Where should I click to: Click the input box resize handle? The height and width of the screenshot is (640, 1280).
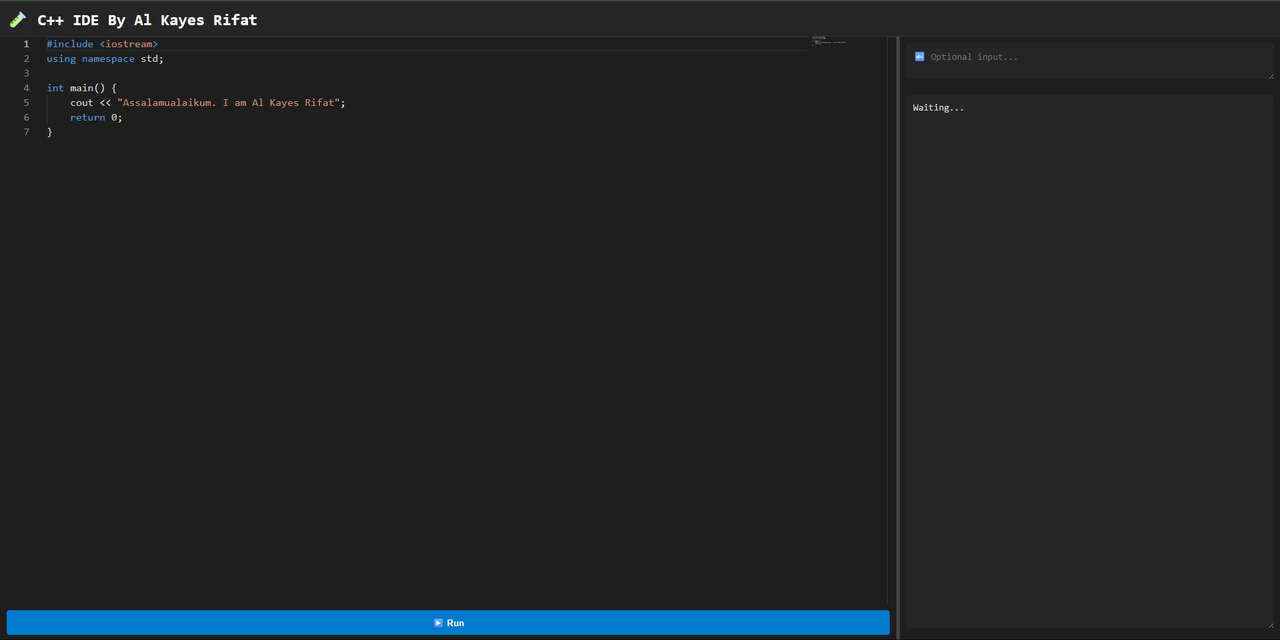[x=1271, y=75]
